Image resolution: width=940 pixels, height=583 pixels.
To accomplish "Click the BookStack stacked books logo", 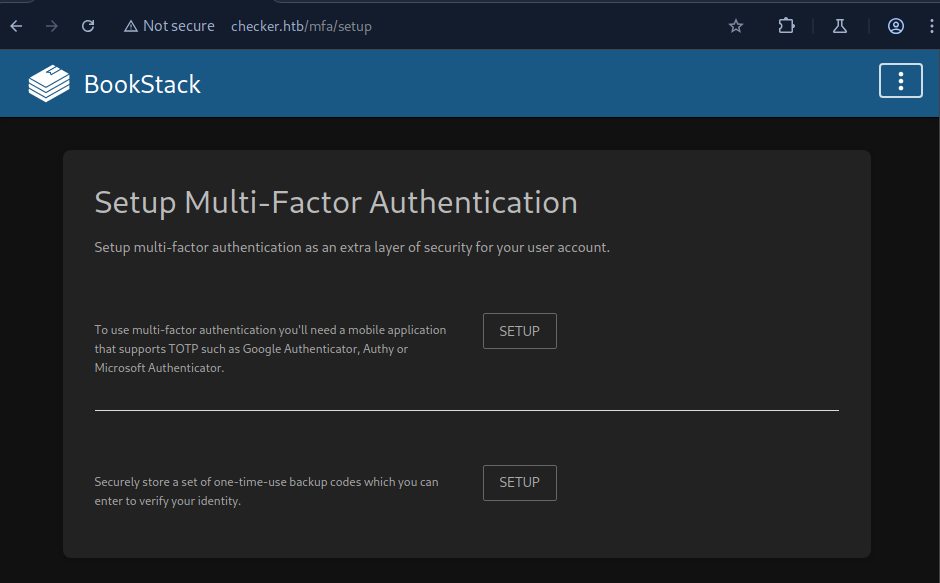I will (x=49, y=84).
